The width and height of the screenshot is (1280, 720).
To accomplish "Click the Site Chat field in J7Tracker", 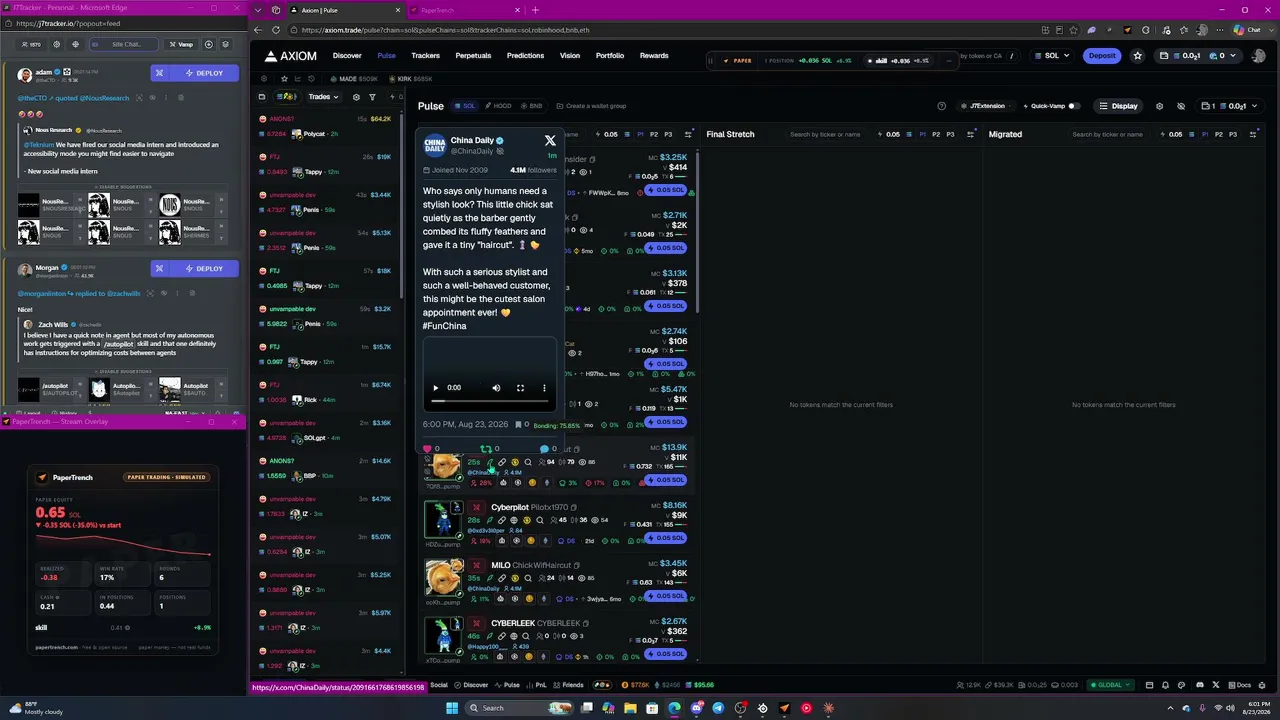I will (x=125, y=44).
